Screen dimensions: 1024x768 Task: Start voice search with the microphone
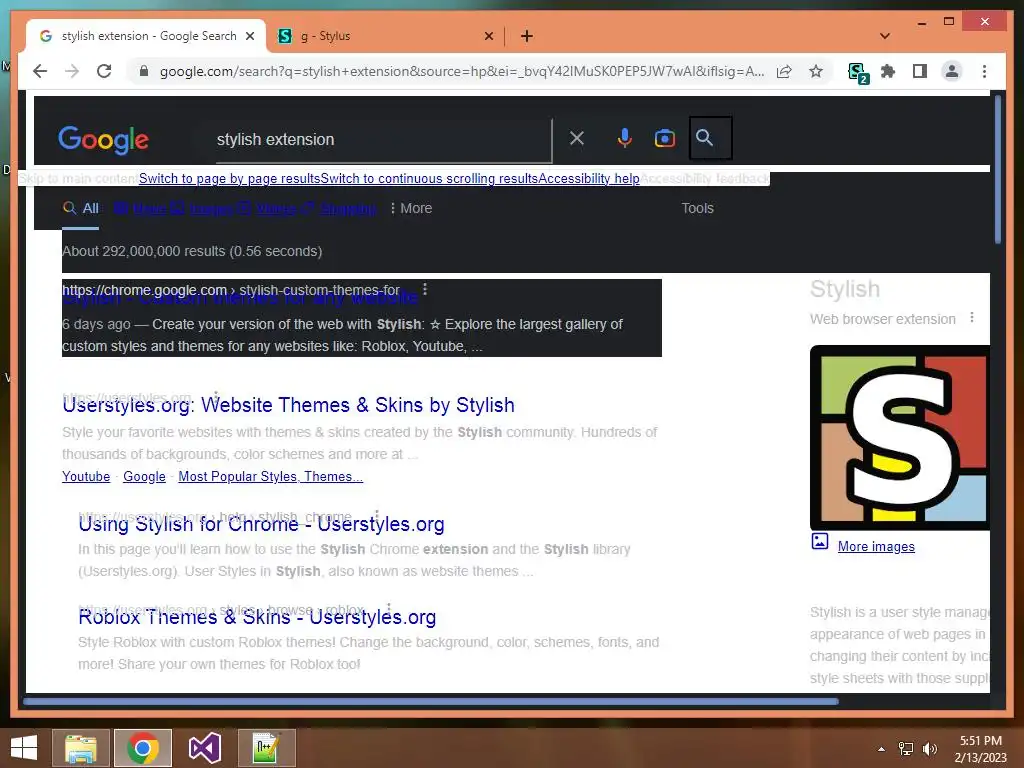[624, 138]
